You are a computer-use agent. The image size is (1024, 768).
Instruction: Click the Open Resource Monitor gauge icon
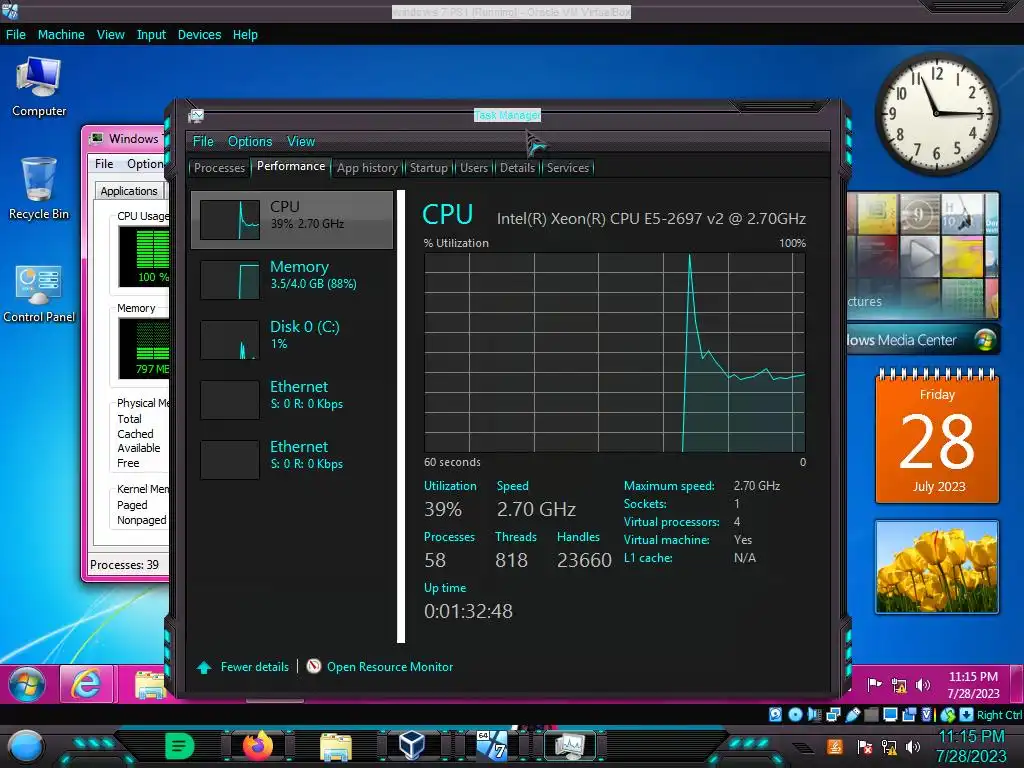coord(313,665)
